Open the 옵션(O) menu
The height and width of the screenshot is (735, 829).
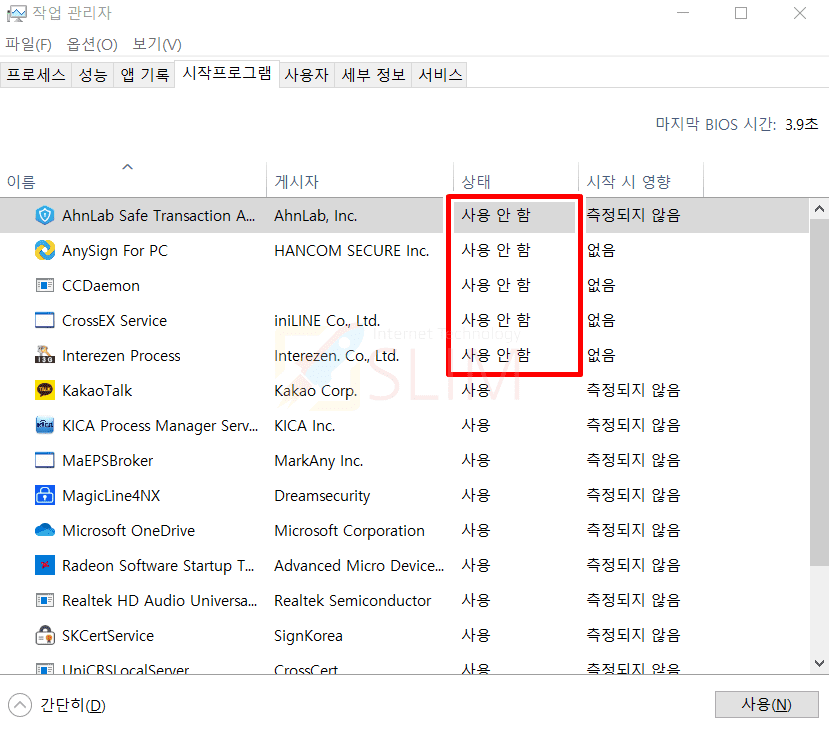point(92,44)
